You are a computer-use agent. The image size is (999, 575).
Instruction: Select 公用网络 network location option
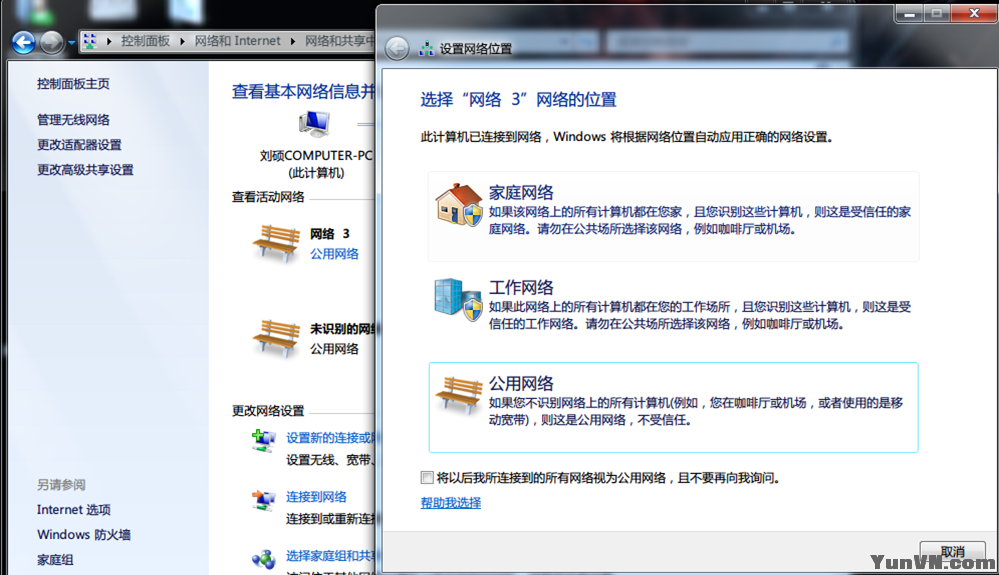coord(673,408)
